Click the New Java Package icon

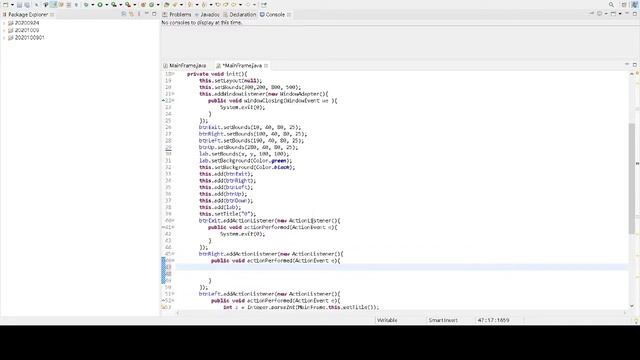143,5
